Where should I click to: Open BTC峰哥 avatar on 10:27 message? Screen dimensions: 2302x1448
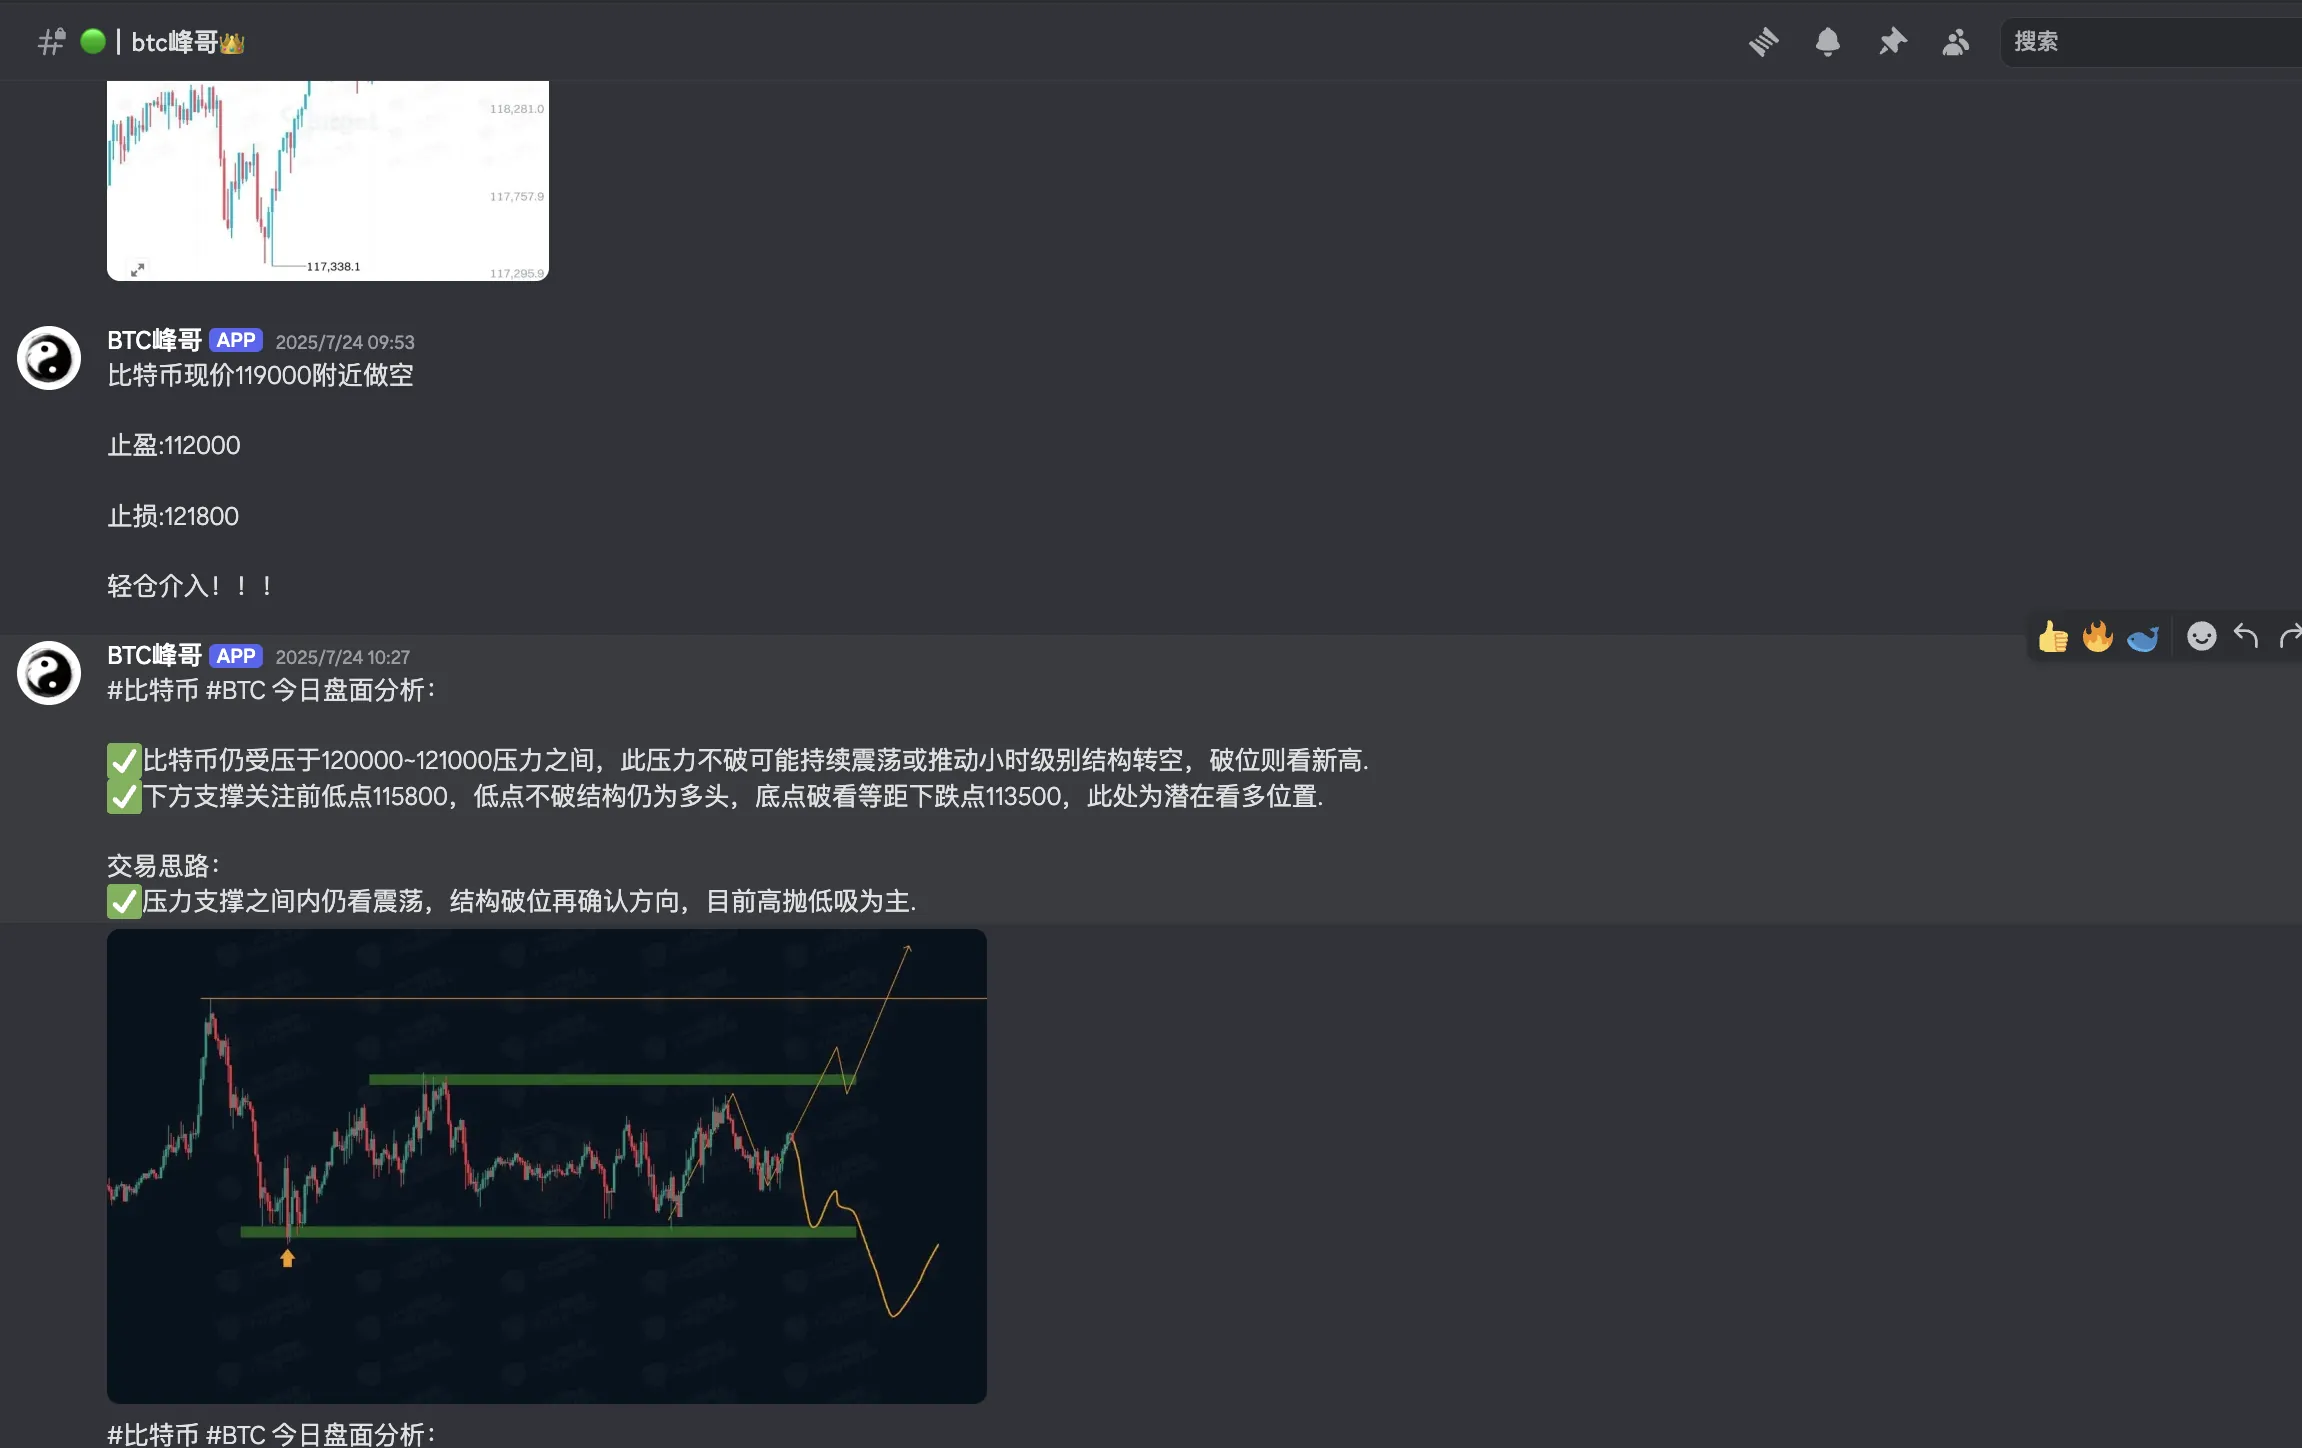(x=49, y=673)
